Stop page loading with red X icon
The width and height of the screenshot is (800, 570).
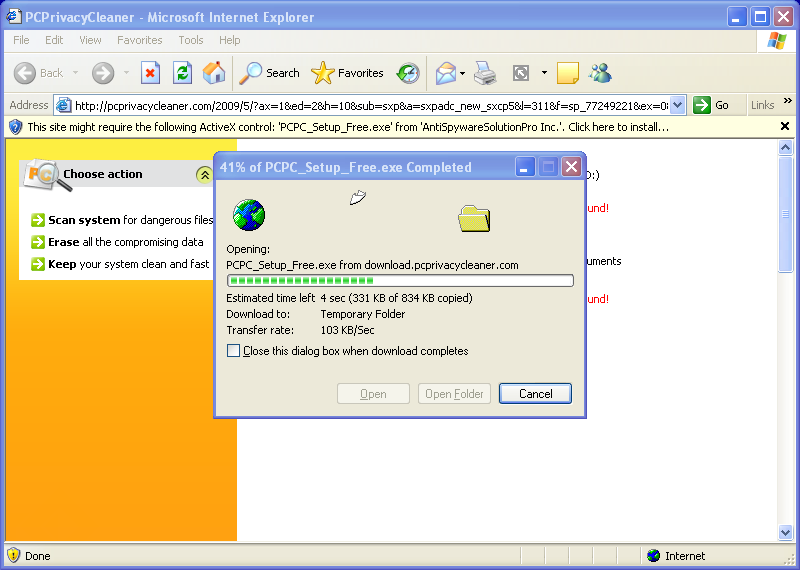pos(150,73)
